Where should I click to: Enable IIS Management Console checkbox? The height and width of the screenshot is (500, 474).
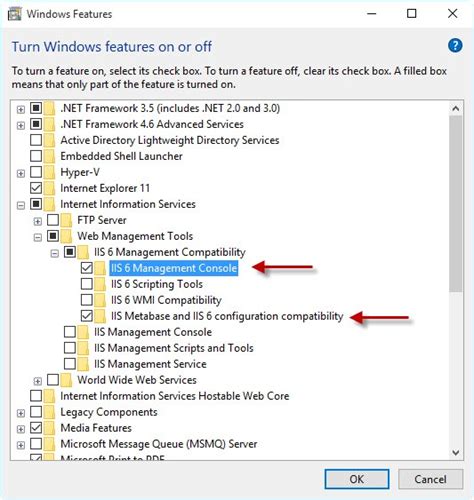[70, 332]
